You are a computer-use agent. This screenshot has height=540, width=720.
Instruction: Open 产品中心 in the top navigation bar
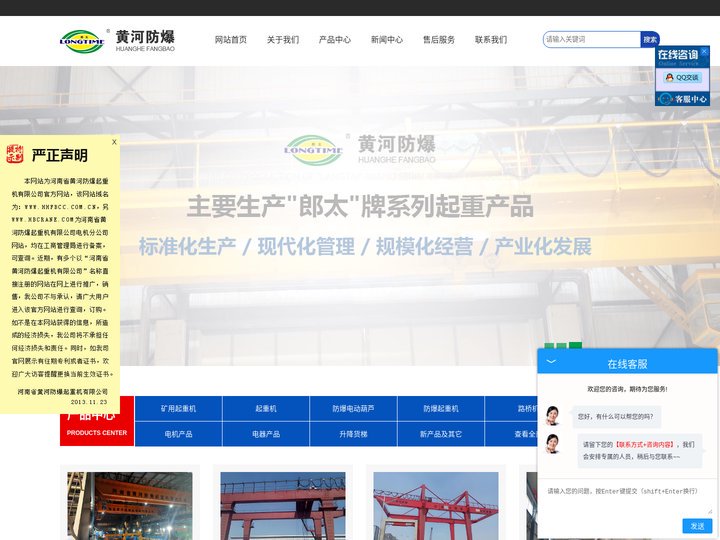[x=335, y=40]
